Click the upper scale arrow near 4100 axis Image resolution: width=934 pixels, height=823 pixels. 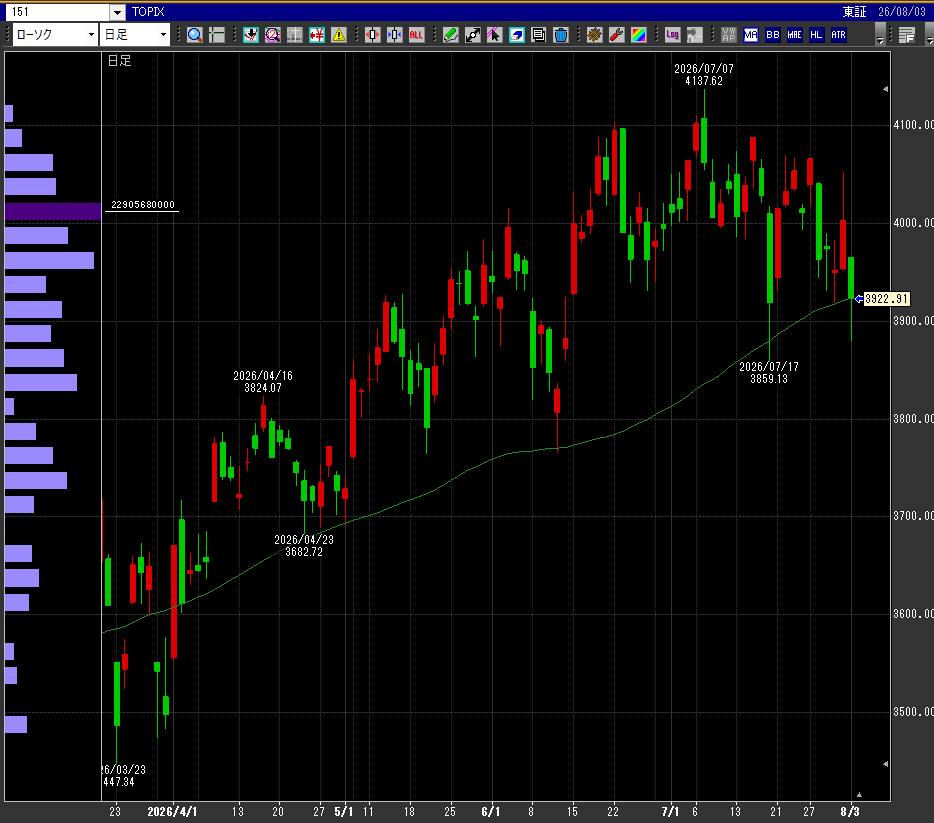[x=885, y=89]
